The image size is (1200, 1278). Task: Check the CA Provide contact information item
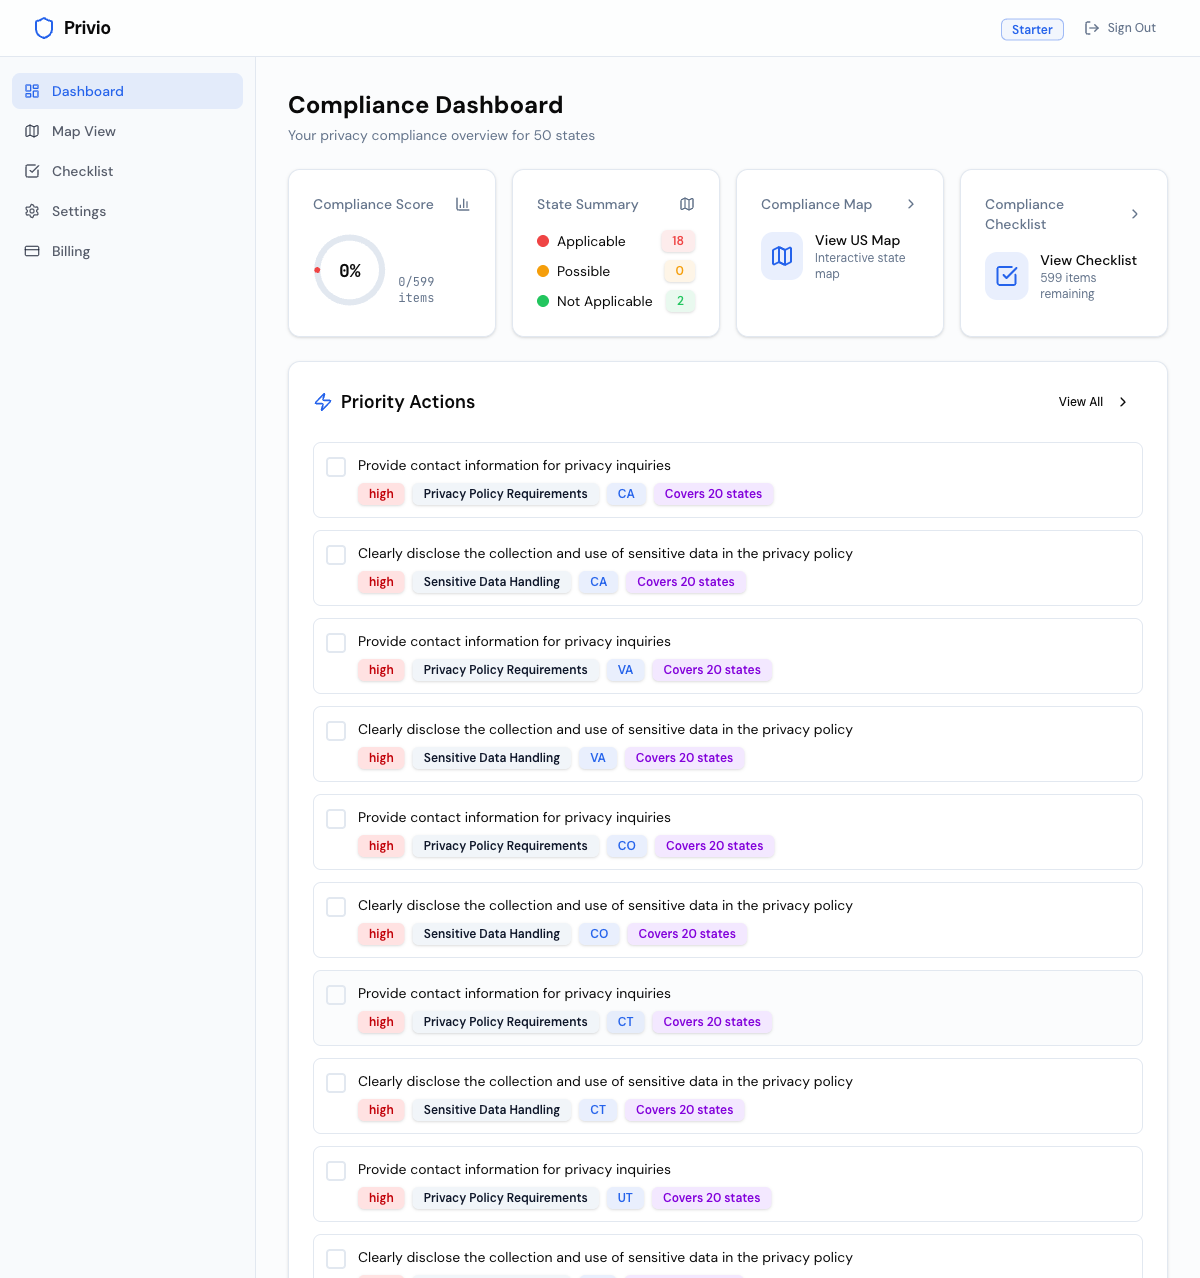click(x=336, y=467)
